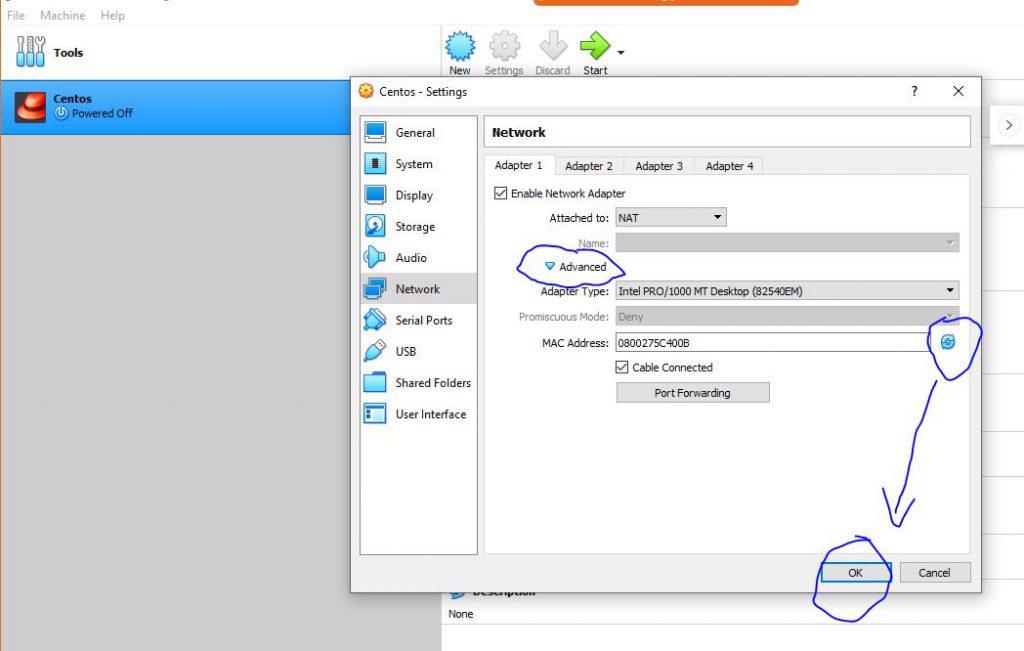Click the MAC Address input field

click(772, 343)
